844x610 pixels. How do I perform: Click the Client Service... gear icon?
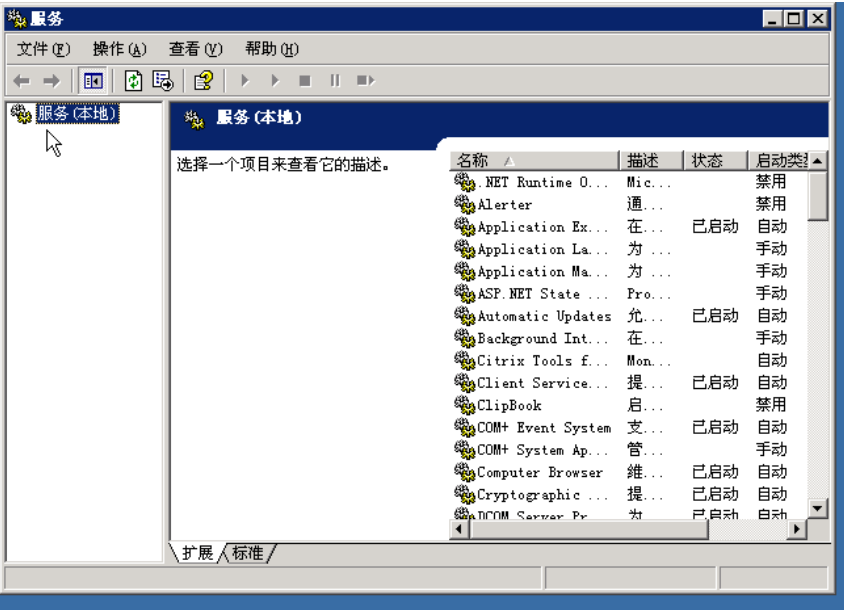point(465,383)
